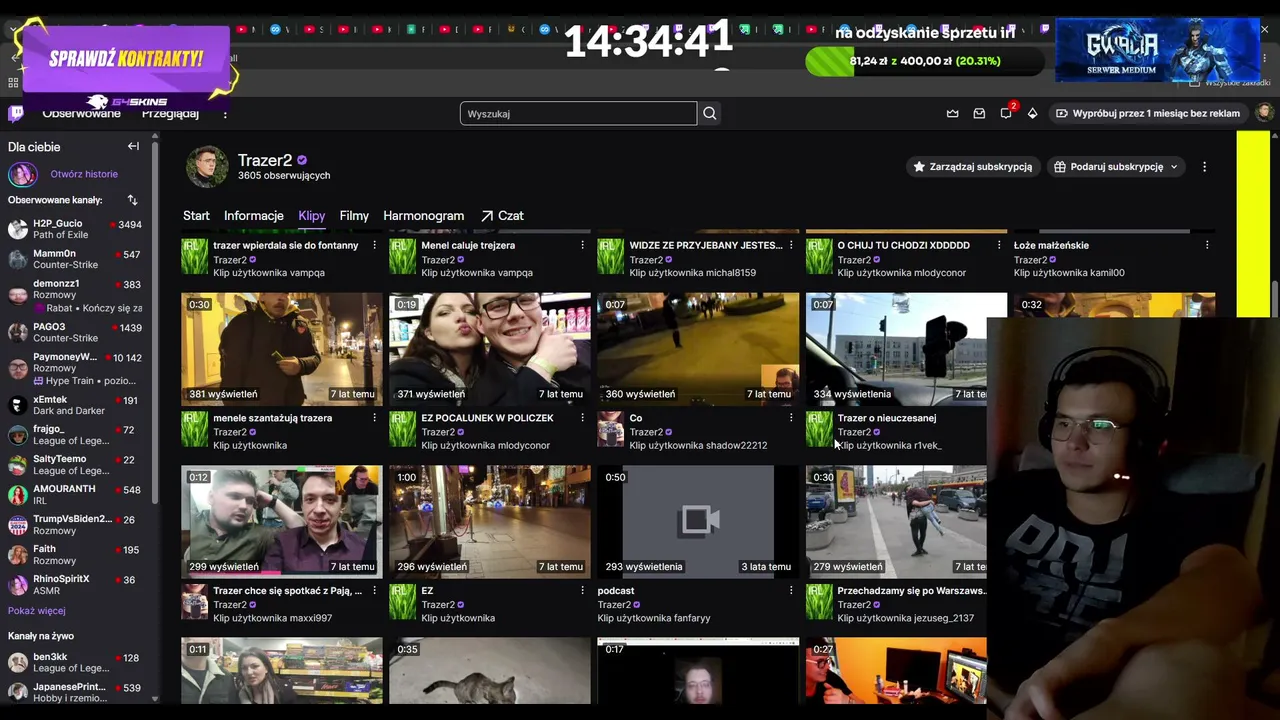Open options for 'EZ POCALUNEK W POLICZEK' clip
The width and height of the screenshot is (1280, 720).
(583, 418)
